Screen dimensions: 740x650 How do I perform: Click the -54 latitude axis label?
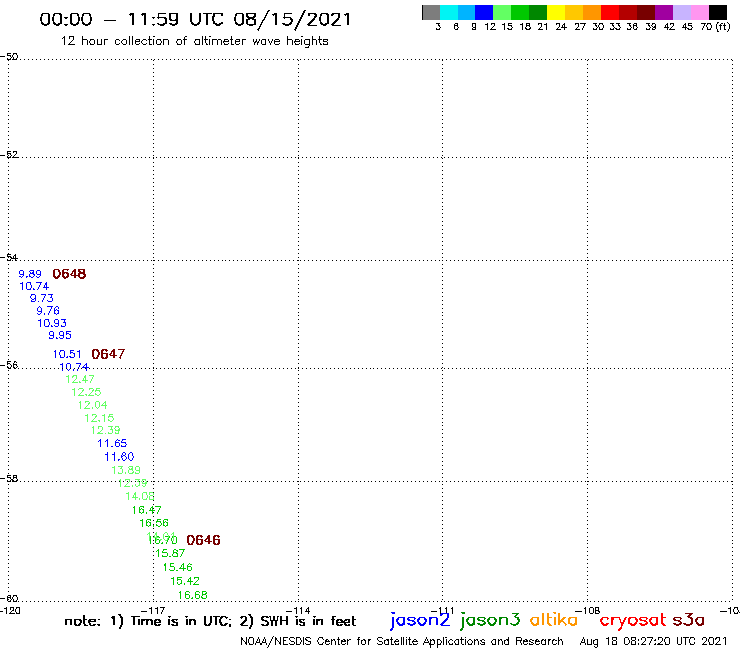[x=9, y=257]
